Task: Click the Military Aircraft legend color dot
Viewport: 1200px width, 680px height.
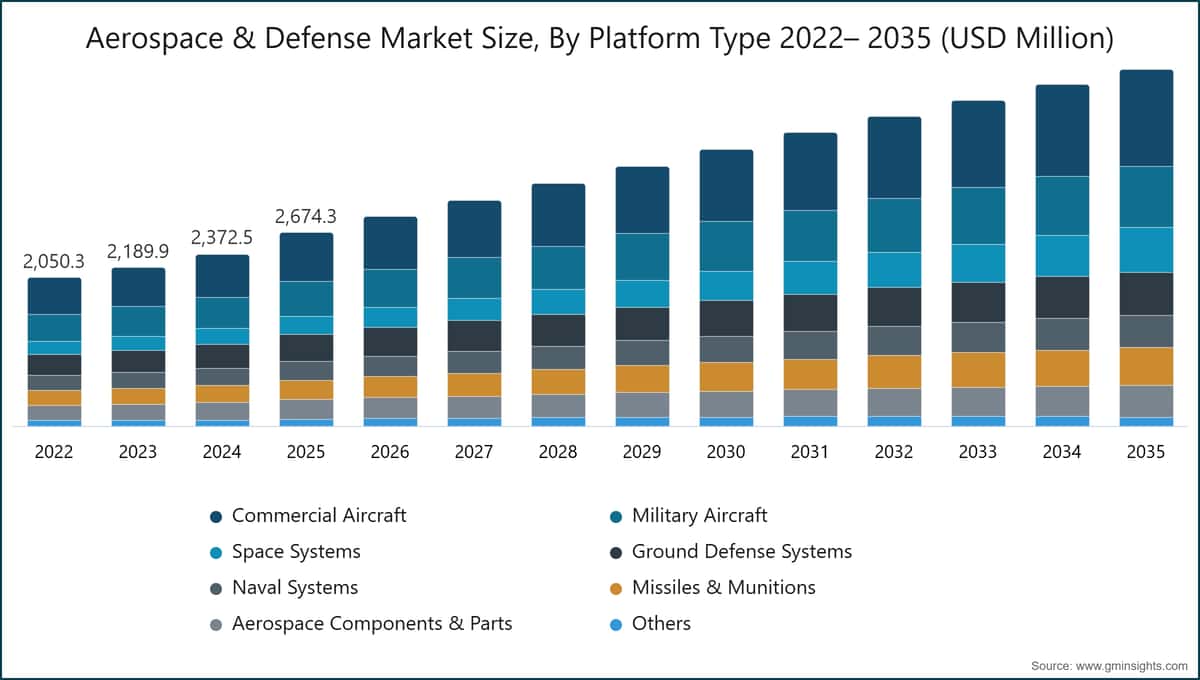Action: point(616,517)
